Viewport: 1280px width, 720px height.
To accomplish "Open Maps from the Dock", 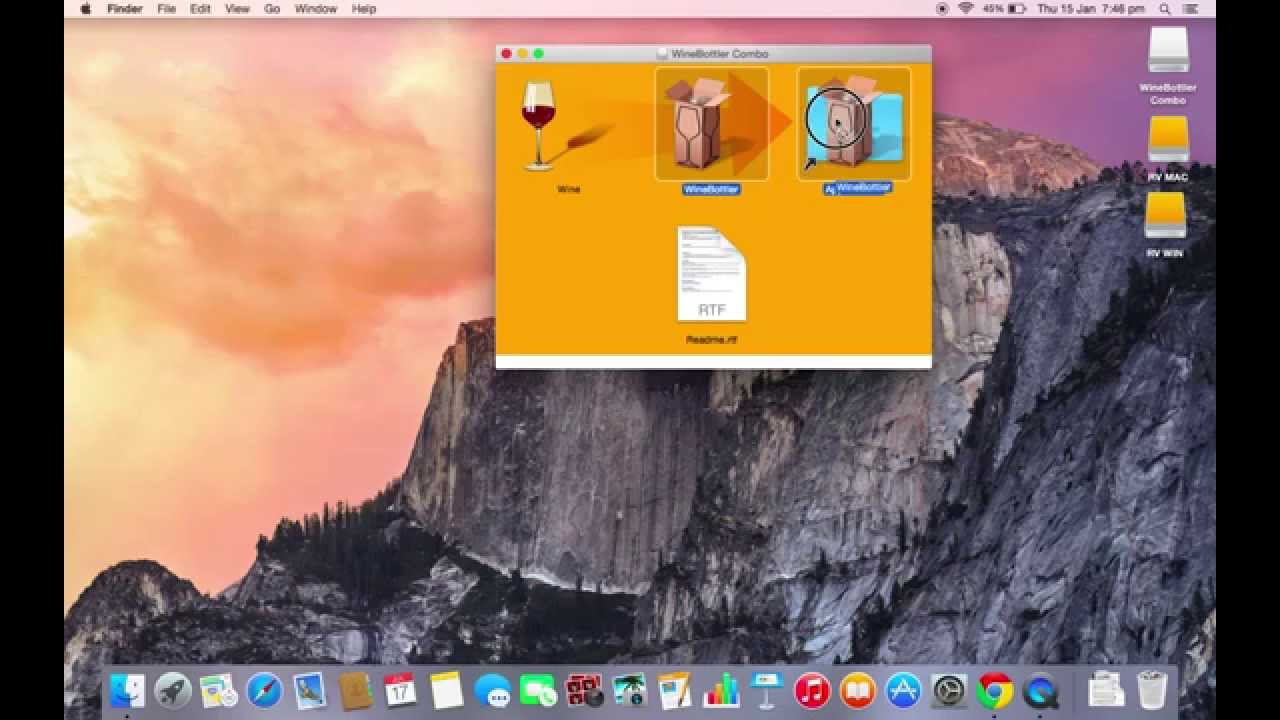I will coord(218,691).
